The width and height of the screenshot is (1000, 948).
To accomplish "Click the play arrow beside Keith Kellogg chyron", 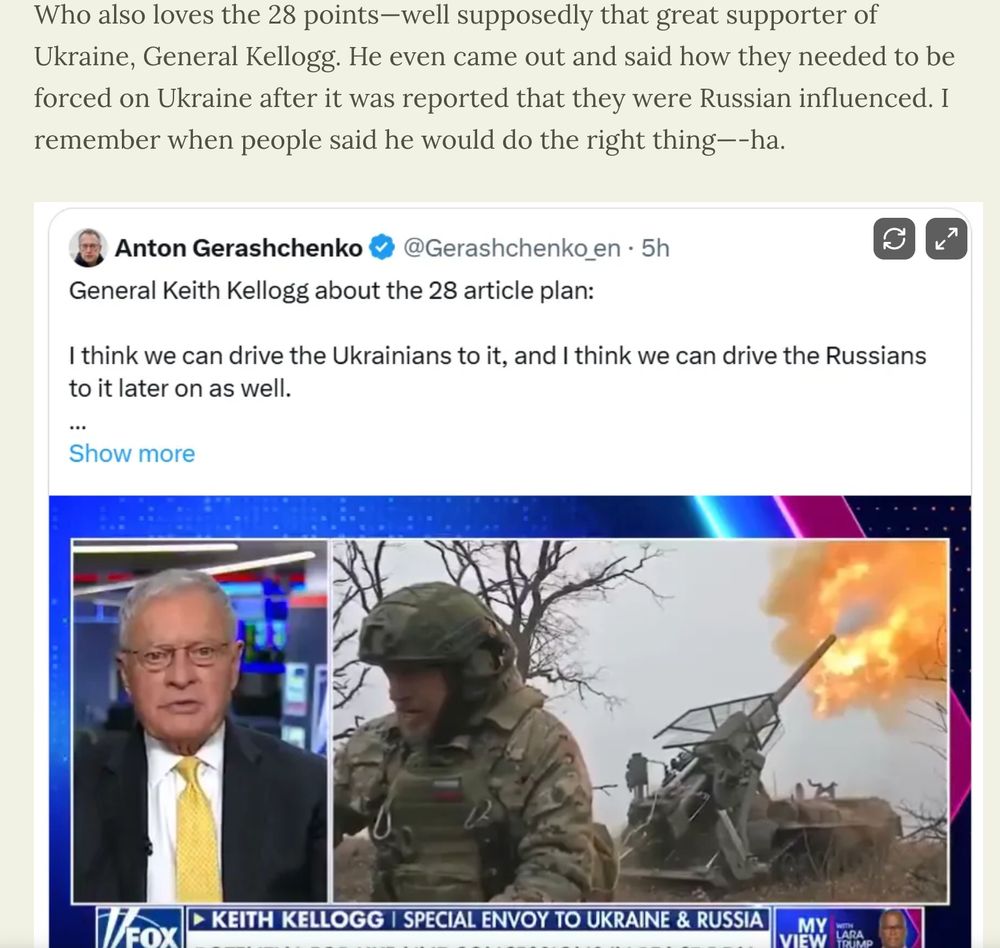I will coord(200,919).
